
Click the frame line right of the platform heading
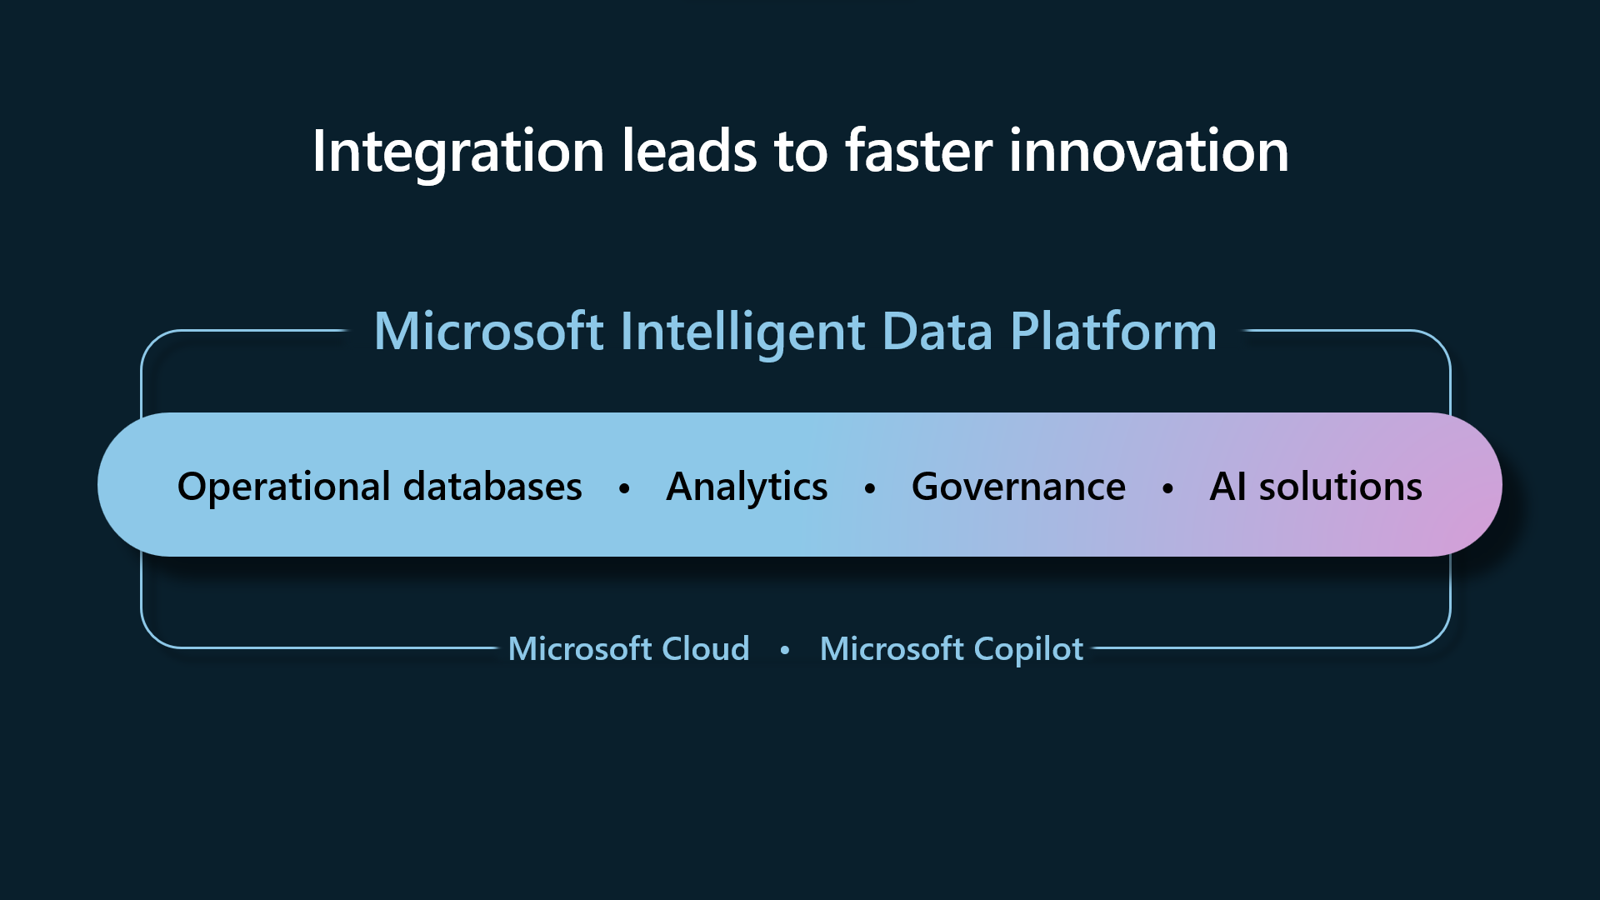[x=1340, y=330]
